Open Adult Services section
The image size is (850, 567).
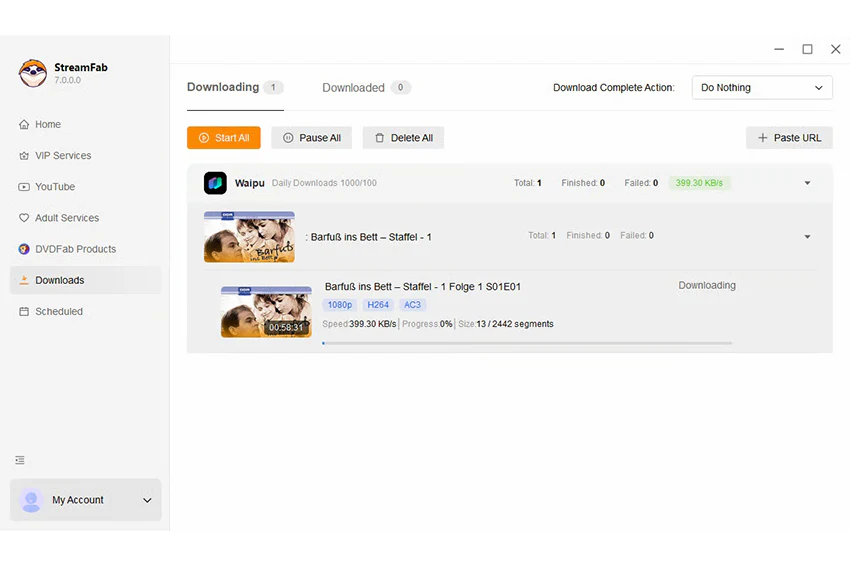[59, 218]
